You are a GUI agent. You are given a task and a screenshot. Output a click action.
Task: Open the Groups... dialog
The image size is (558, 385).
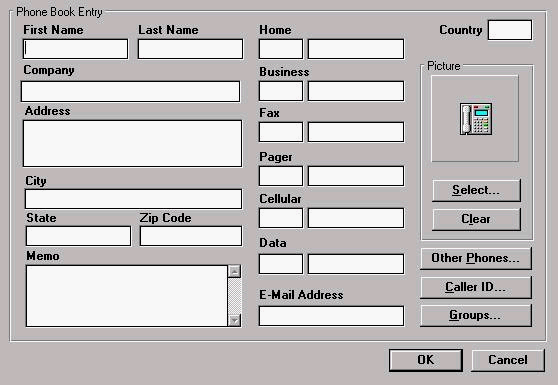[476, 315]
